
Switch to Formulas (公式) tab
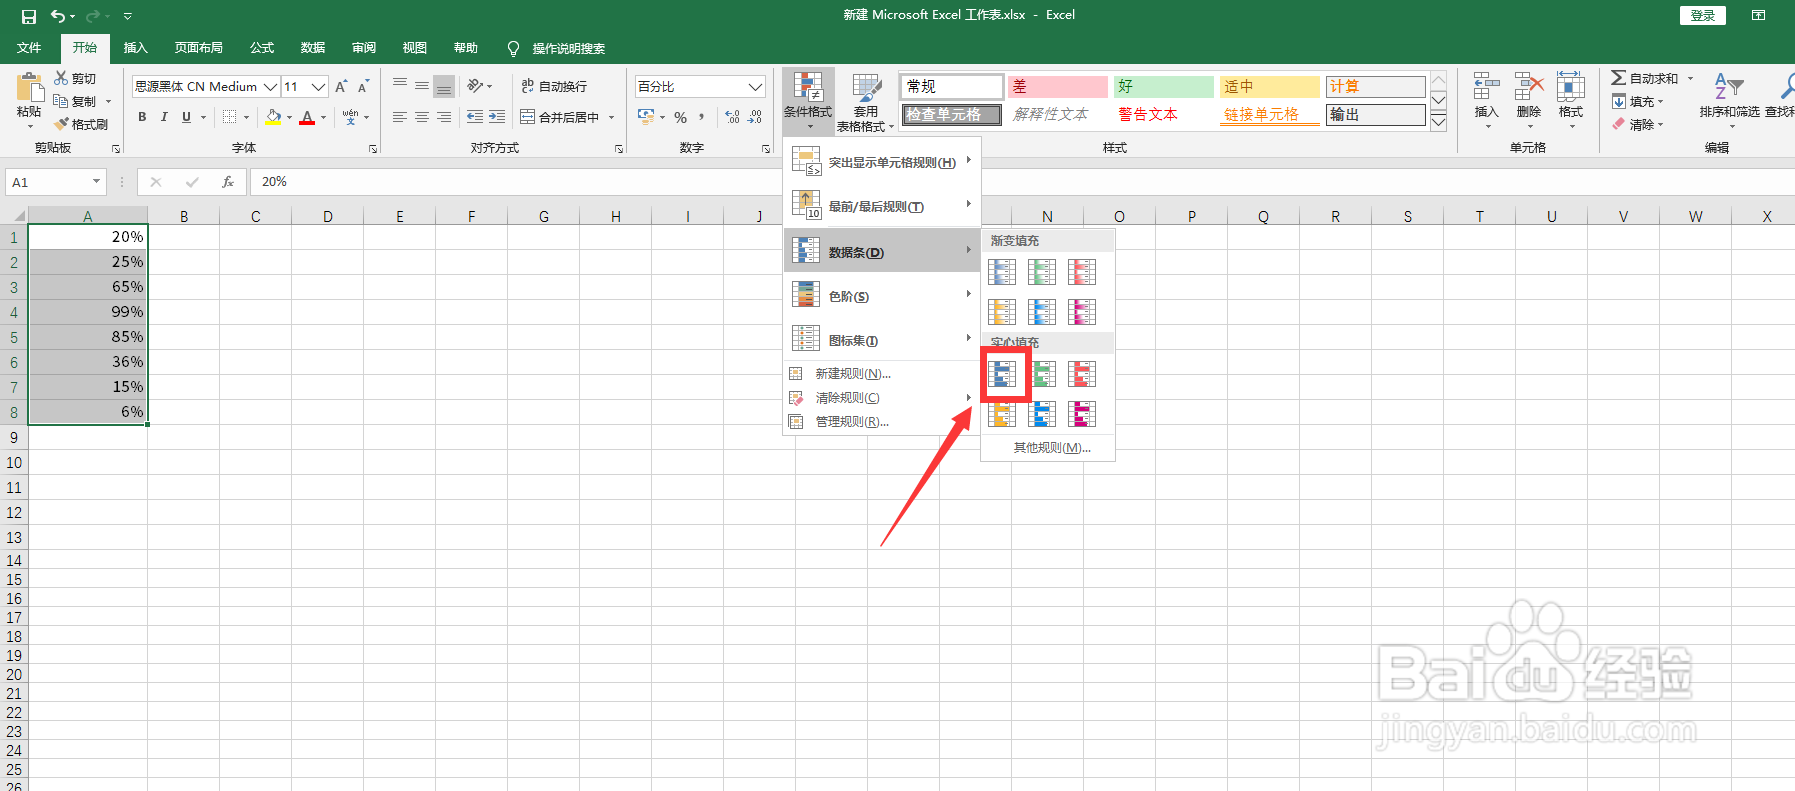(x=262, y=48)
